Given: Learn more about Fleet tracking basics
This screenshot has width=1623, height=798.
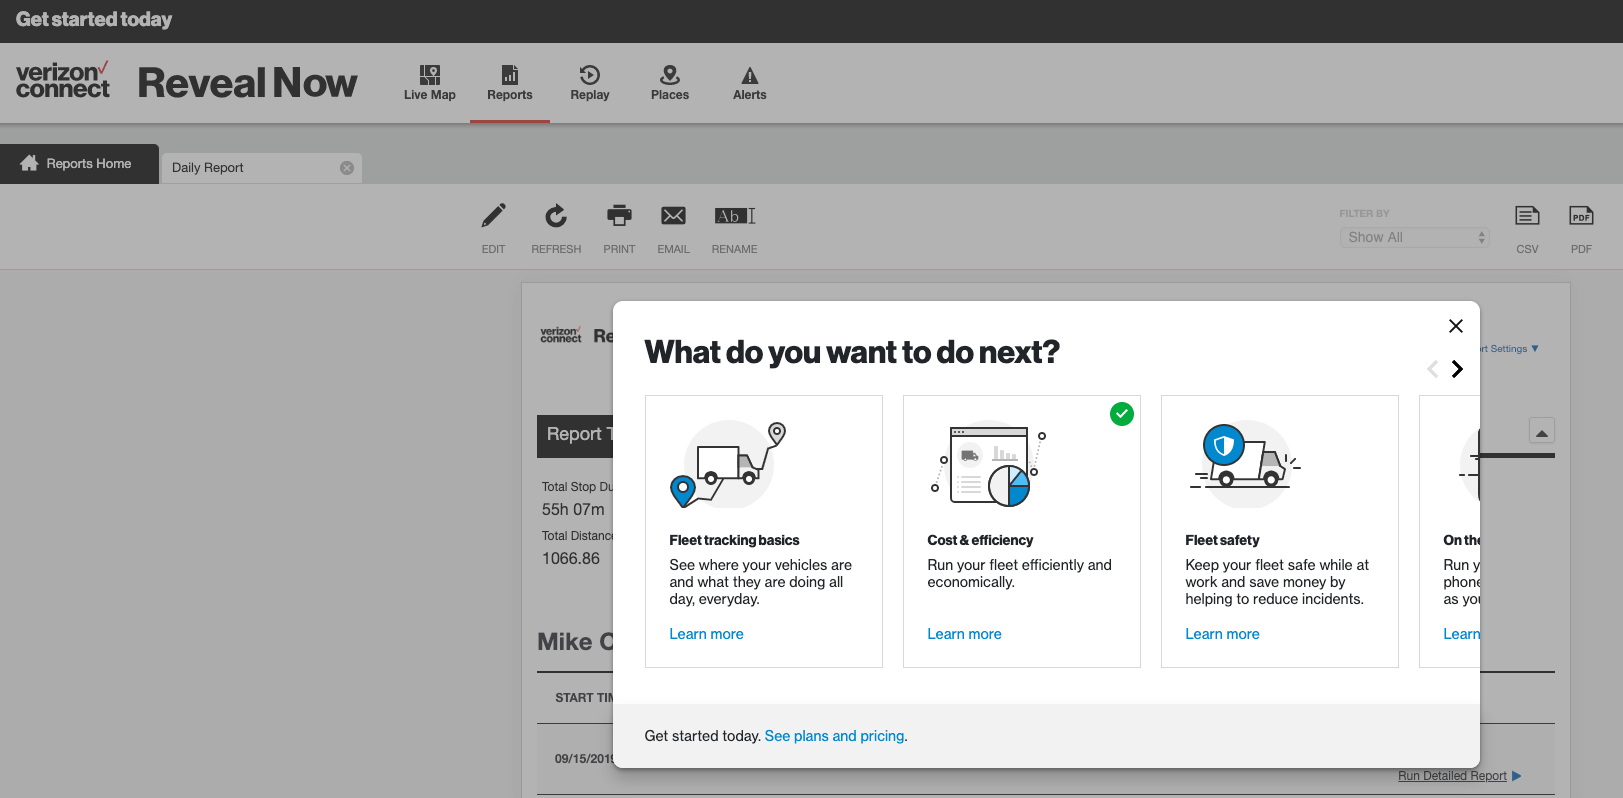Looking at the screenshot, I should [x=706, y=634].
